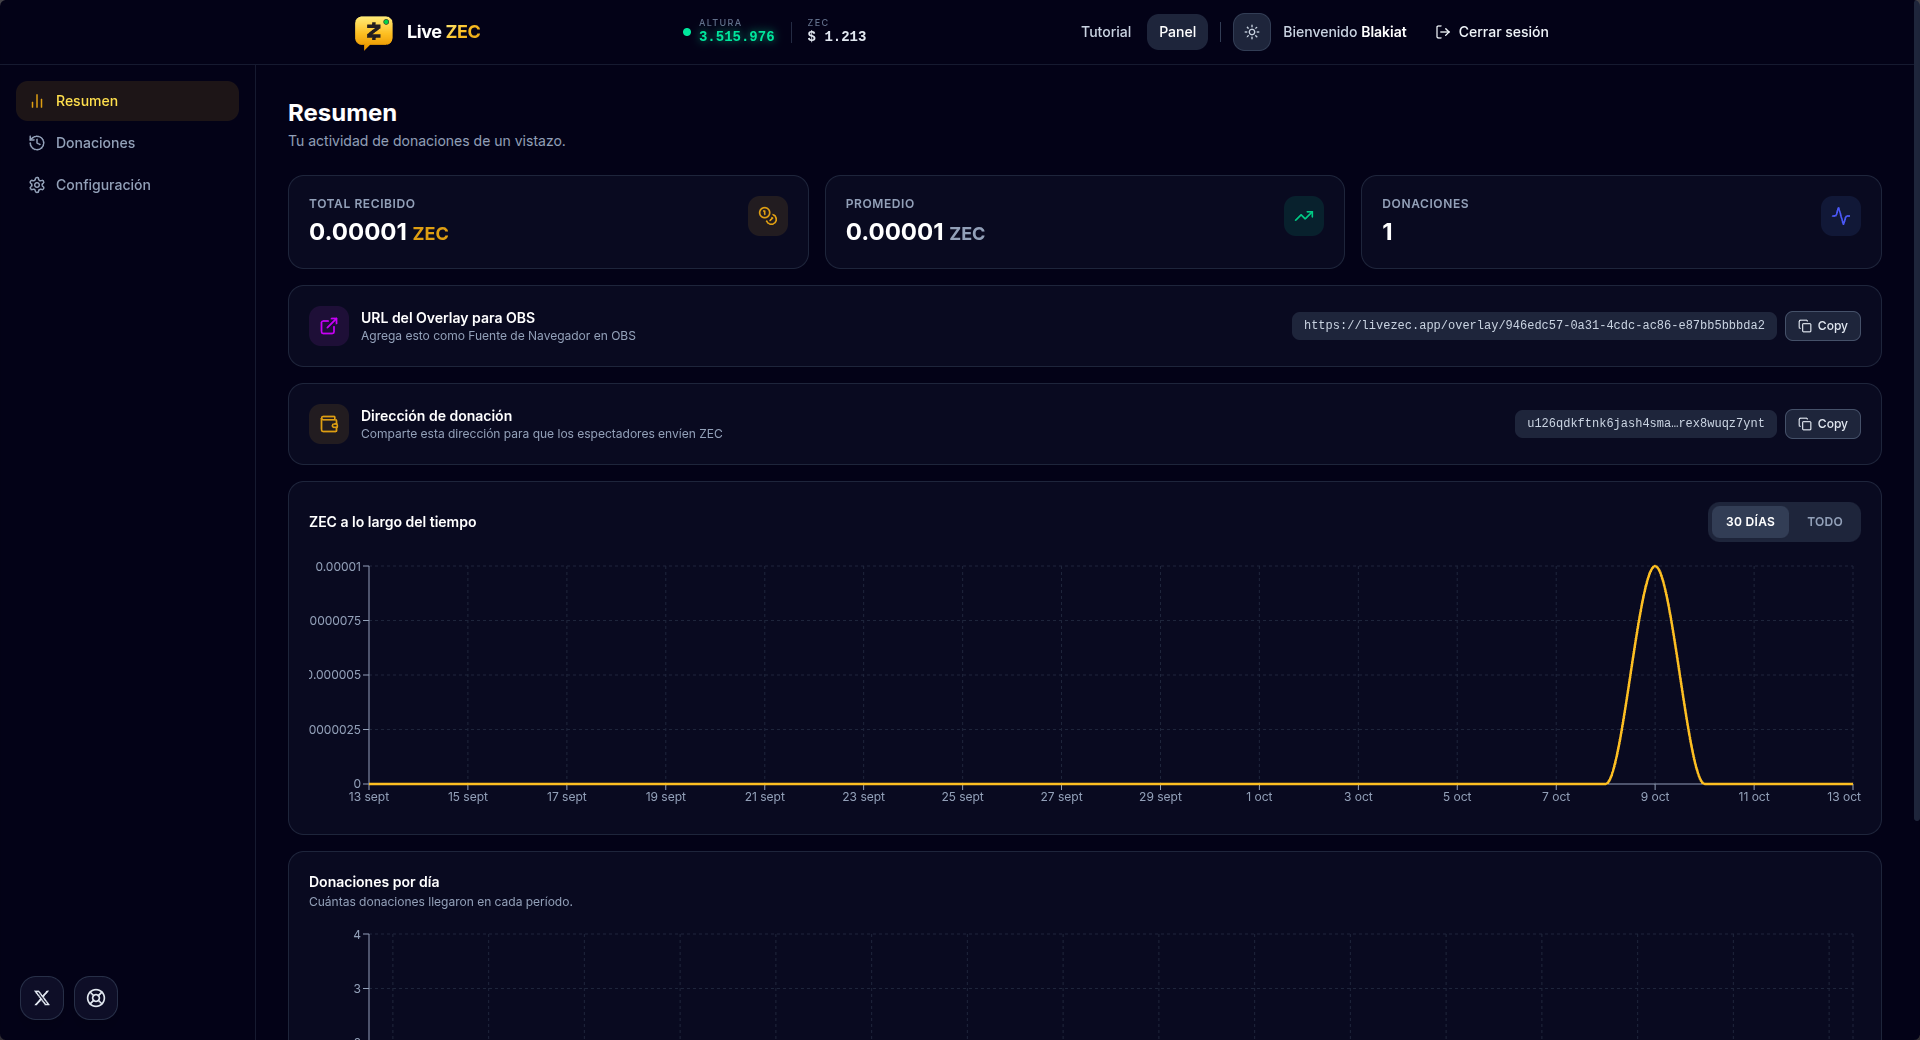Click the chart peak at 9 oct
Viewport: 1920px width, 1040px height.
click(x=1655, y=567)
